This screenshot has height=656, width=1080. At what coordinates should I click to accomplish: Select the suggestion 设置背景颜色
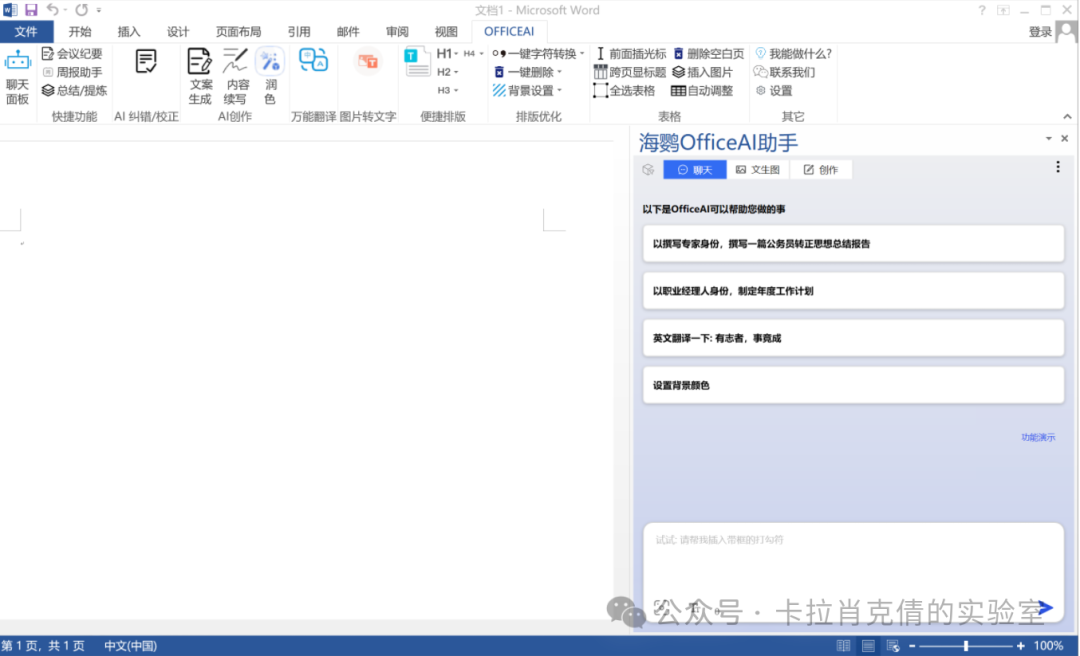click(x=853, y=385)
